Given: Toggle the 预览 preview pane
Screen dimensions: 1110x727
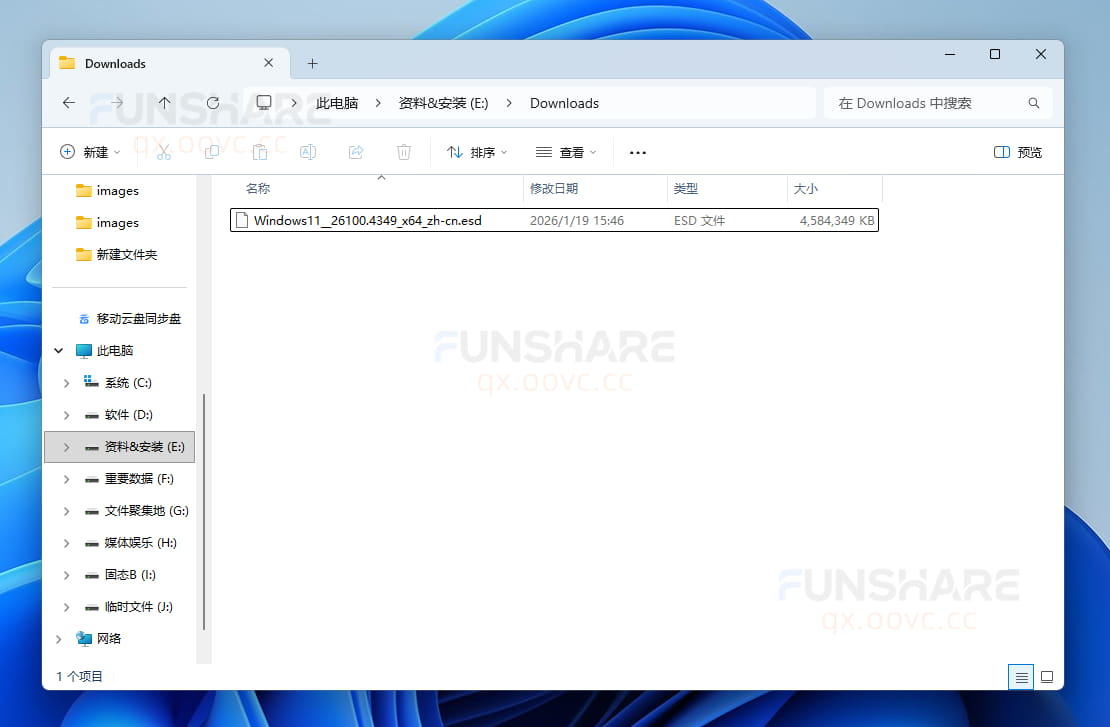Looking at the screenshot, I should tap(1016, 152).
